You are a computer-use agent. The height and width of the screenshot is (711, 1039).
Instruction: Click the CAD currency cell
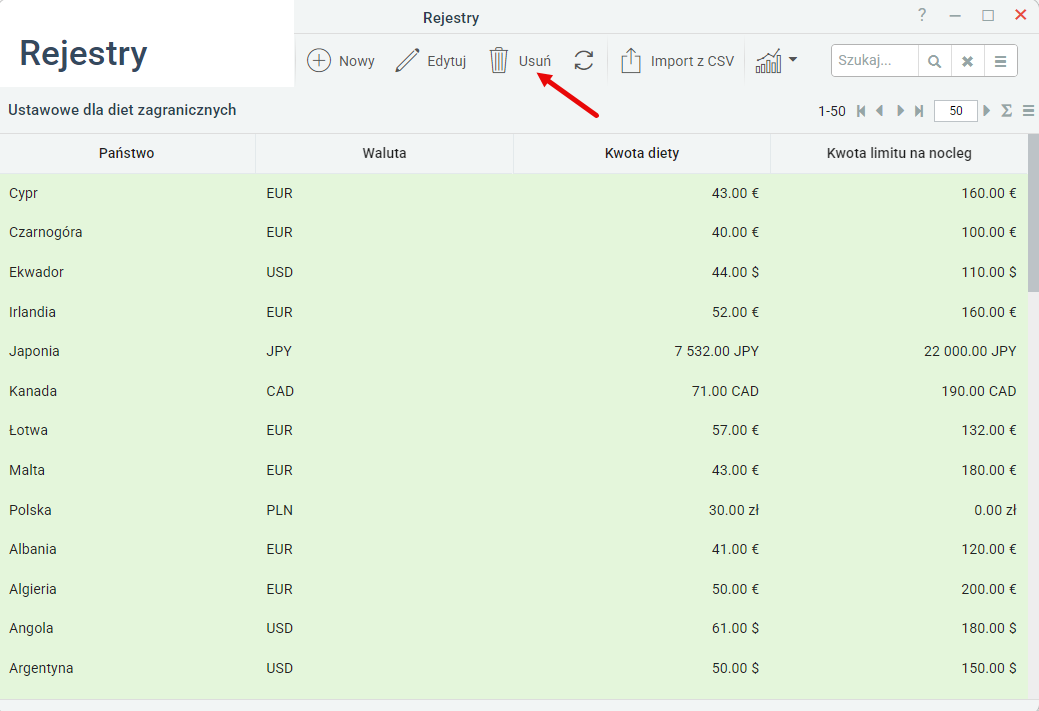(x=280, y=391)
